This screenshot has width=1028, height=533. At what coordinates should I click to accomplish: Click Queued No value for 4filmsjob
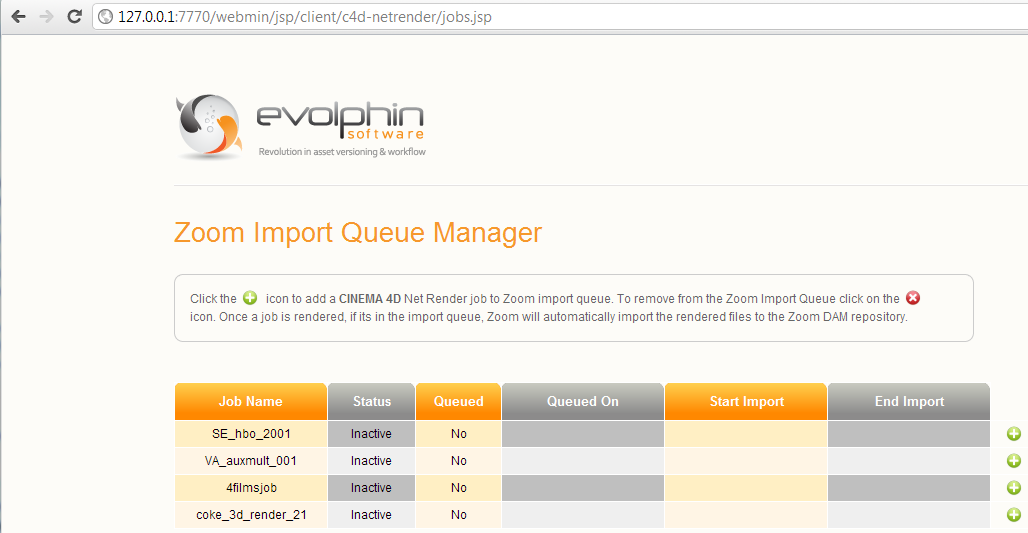458,488
